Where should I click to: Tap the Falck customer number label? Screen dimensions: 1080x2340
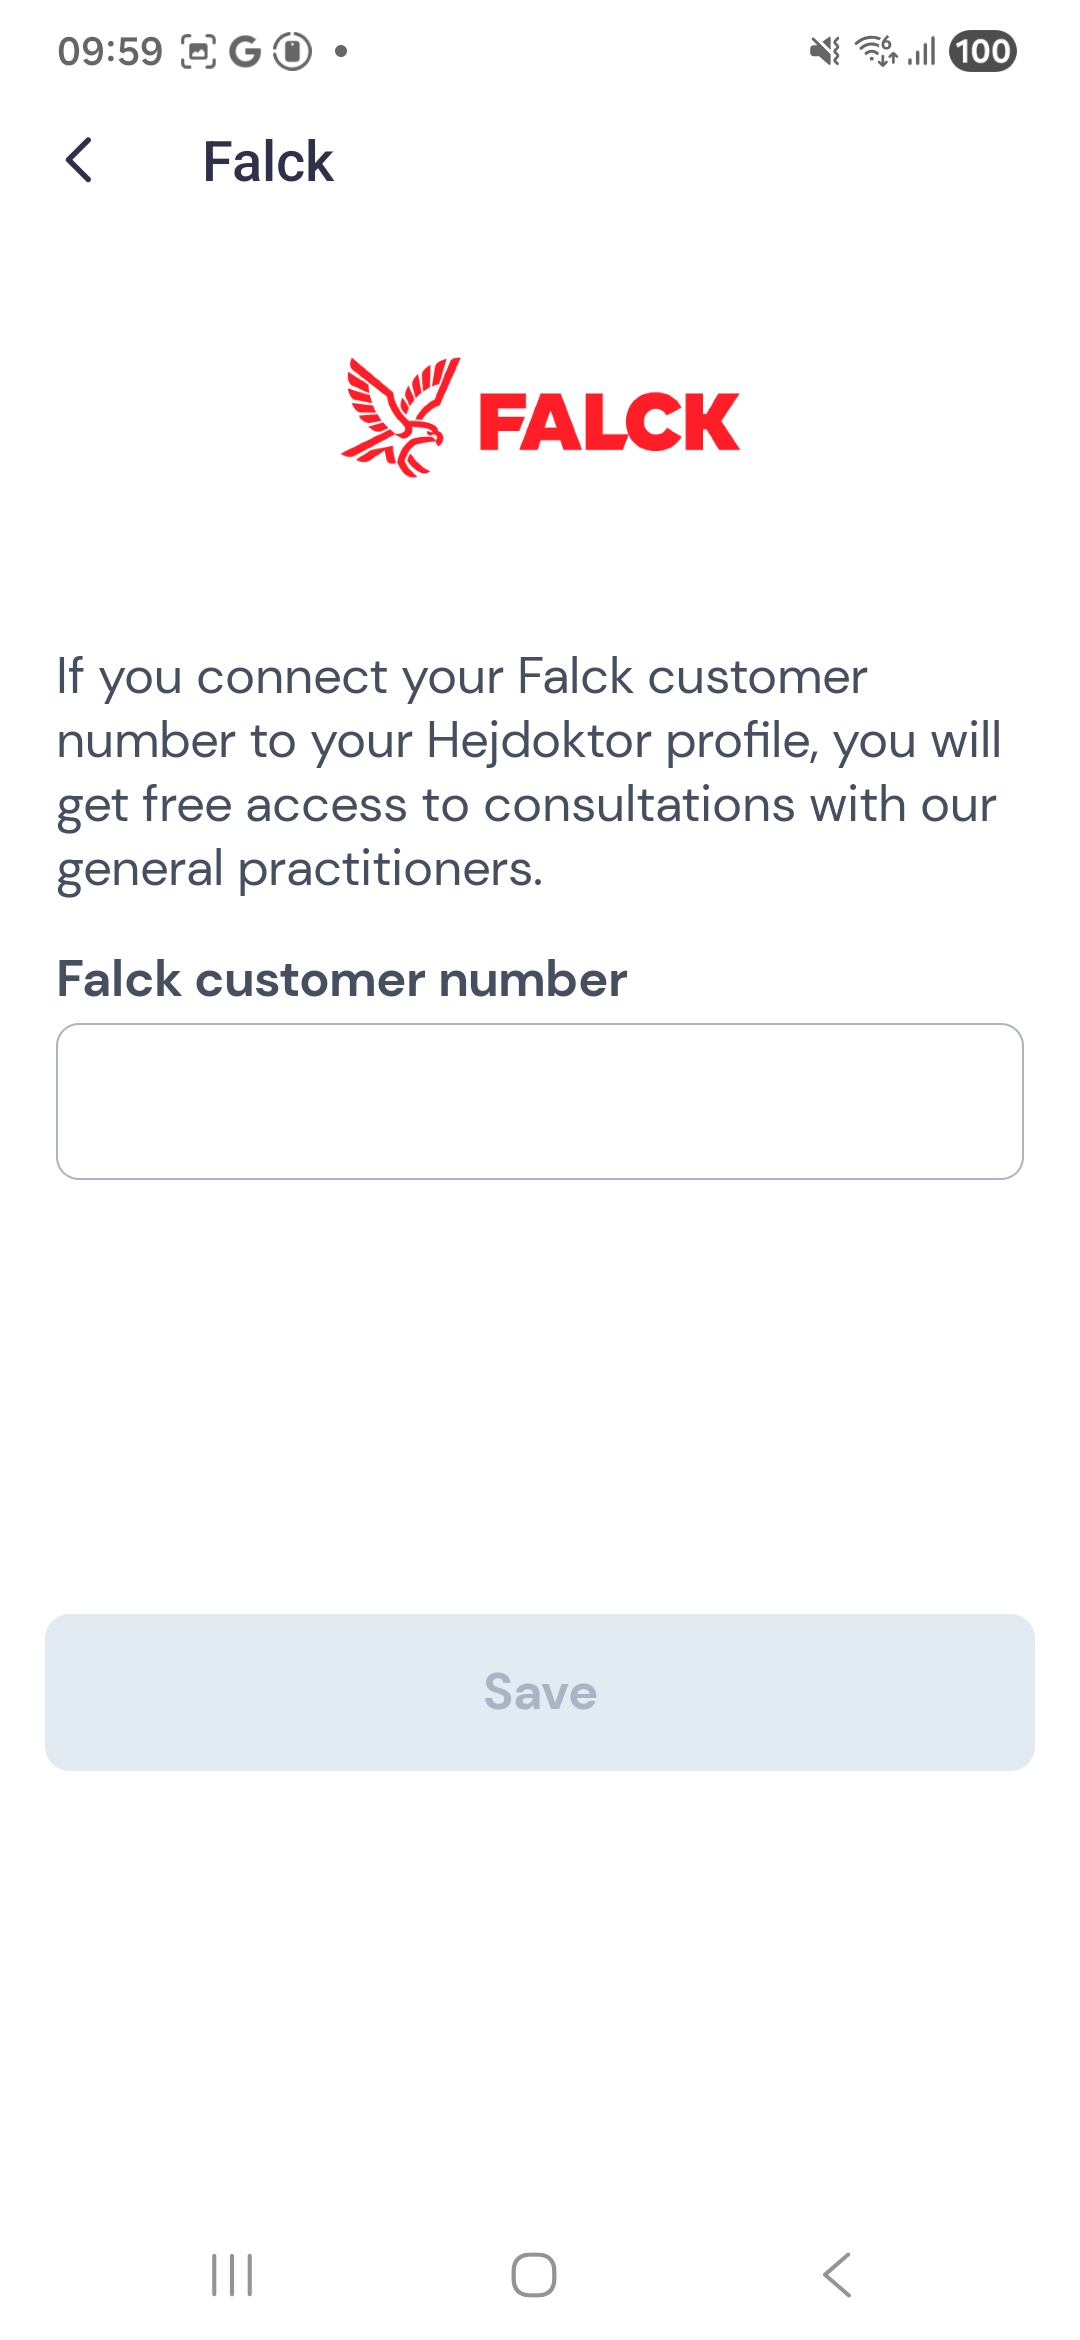point(340,978)
